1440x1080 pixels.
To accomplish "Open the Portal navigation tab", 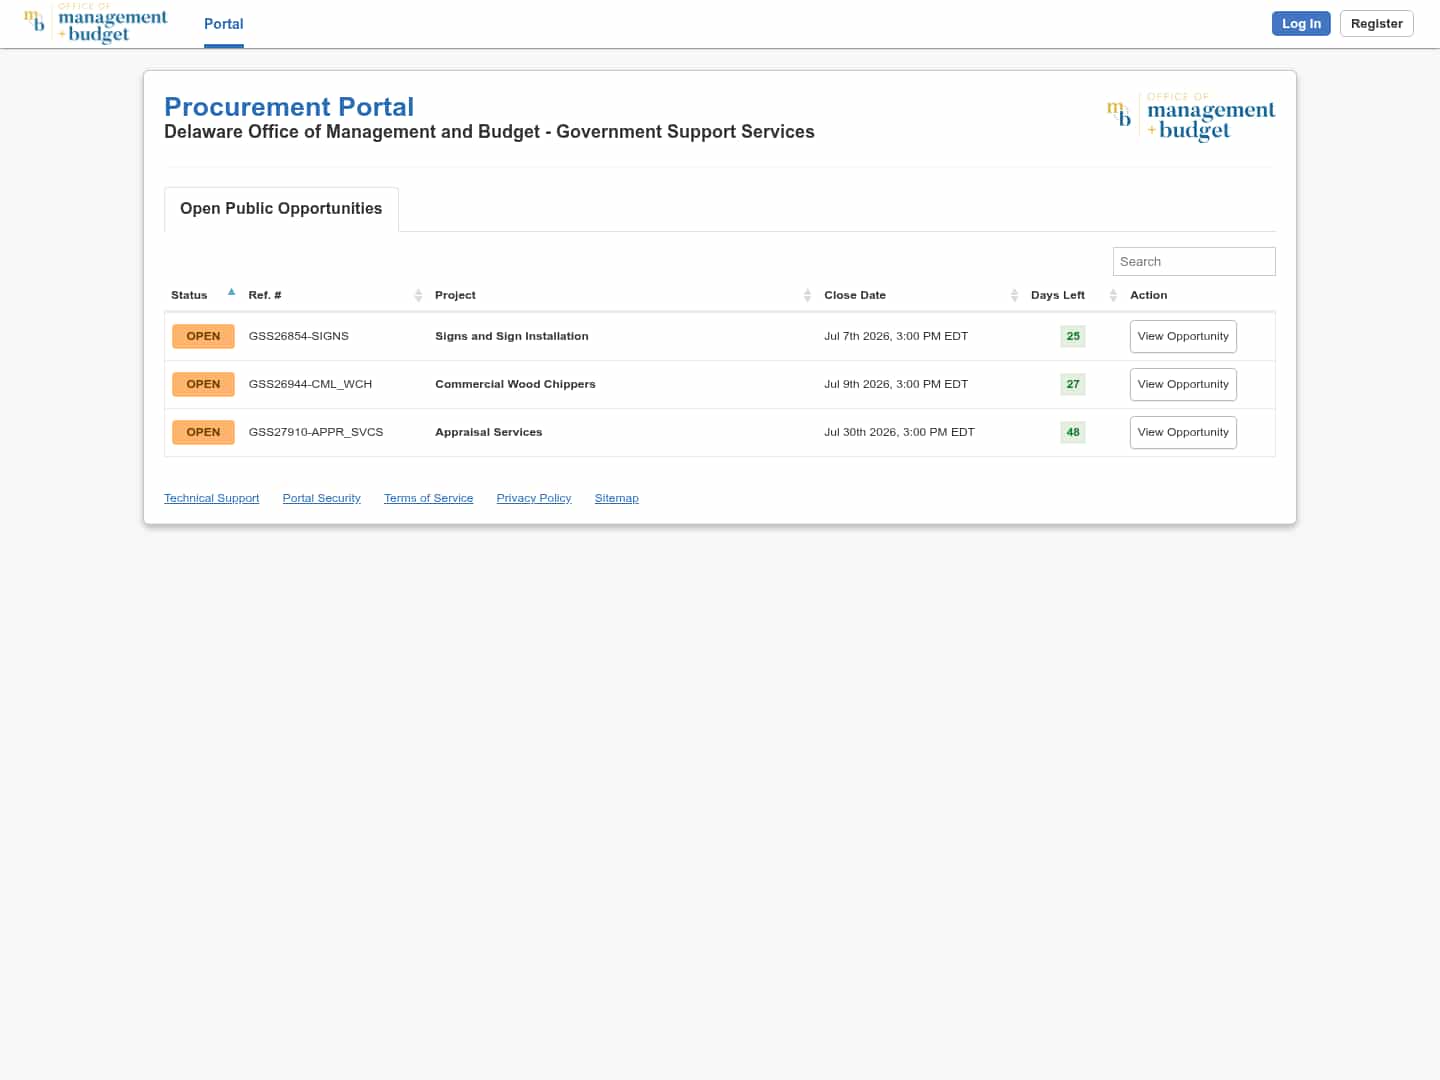I will pos(223,24).
